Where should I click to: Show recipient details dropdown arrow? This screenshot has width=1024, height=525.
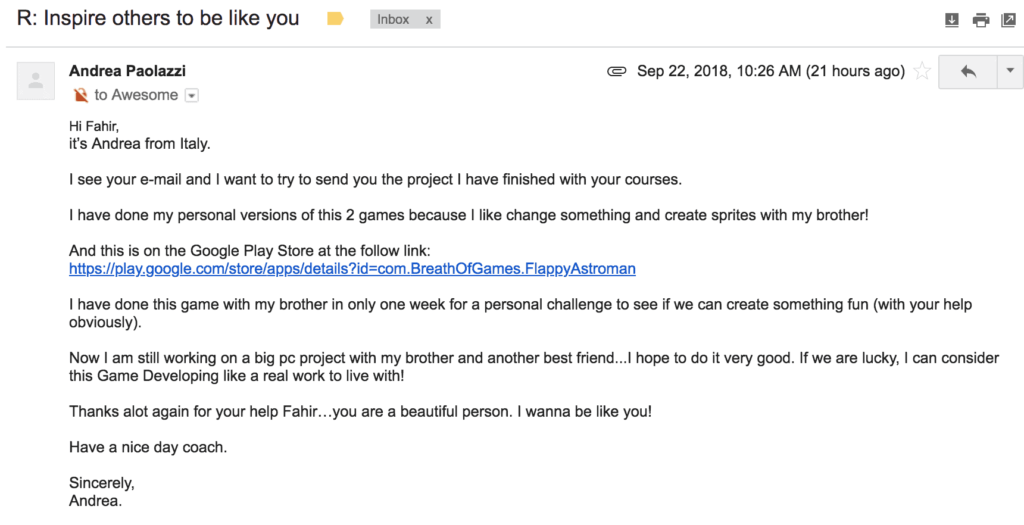click(191, 95)
